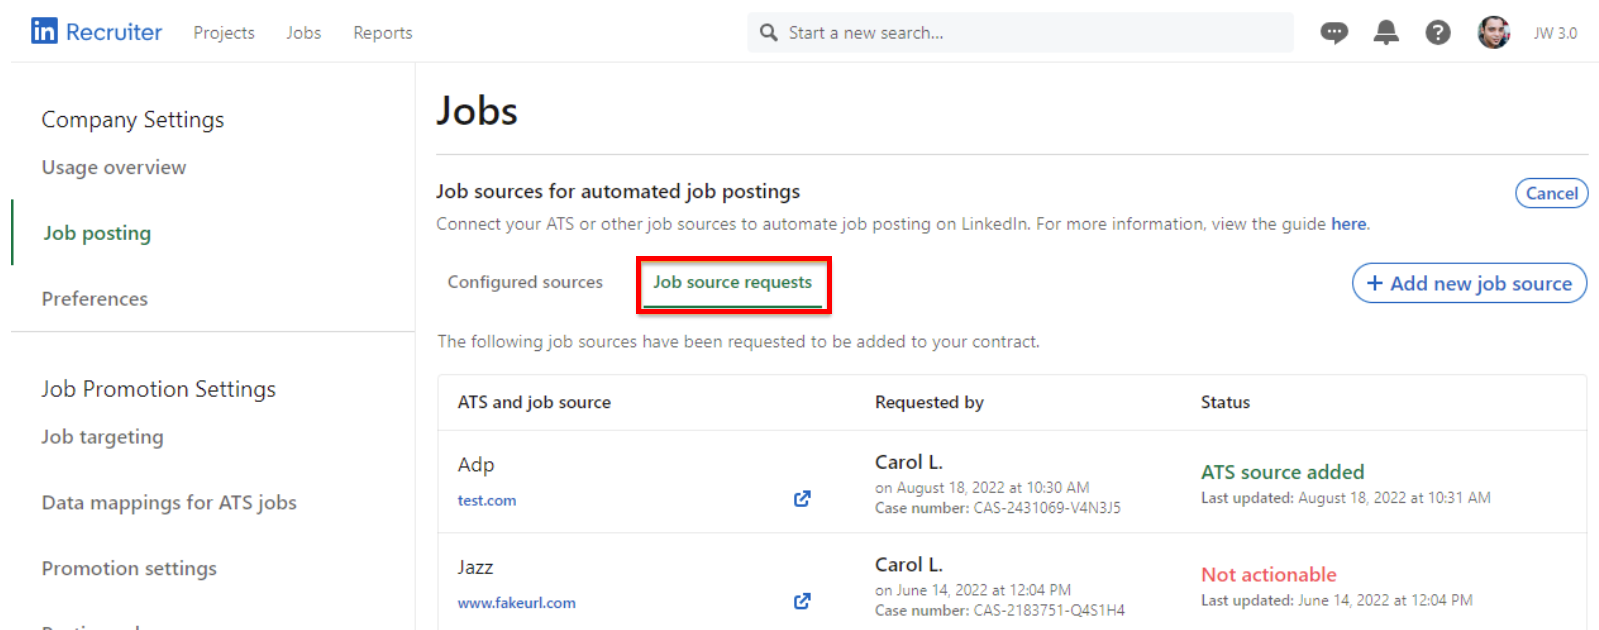The image size is (1599, 630).
Task: Click case number CAS-2431069-V4N3J5
Action: (1047, 508)
